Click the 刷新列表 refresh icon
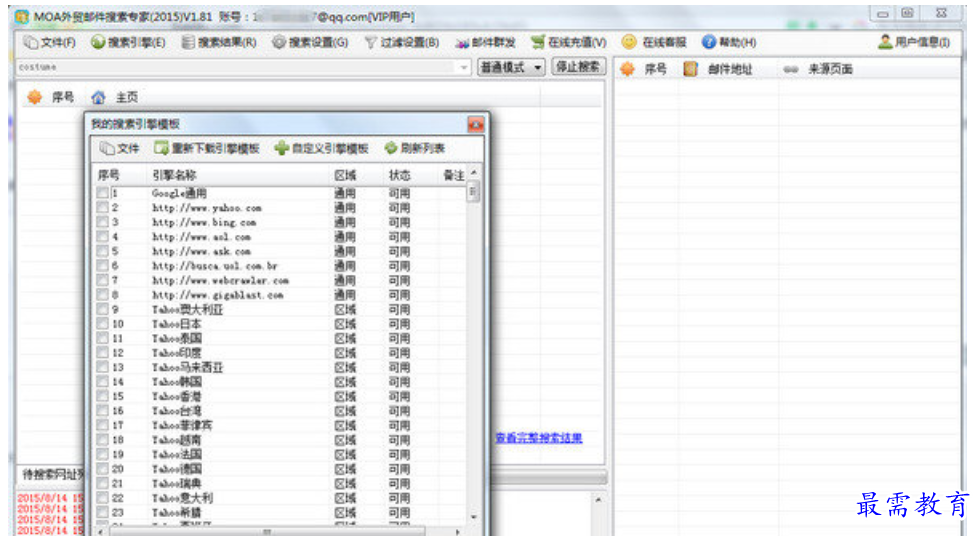Image resolution: width=978 pixels, height=536 pixels. 391,148
